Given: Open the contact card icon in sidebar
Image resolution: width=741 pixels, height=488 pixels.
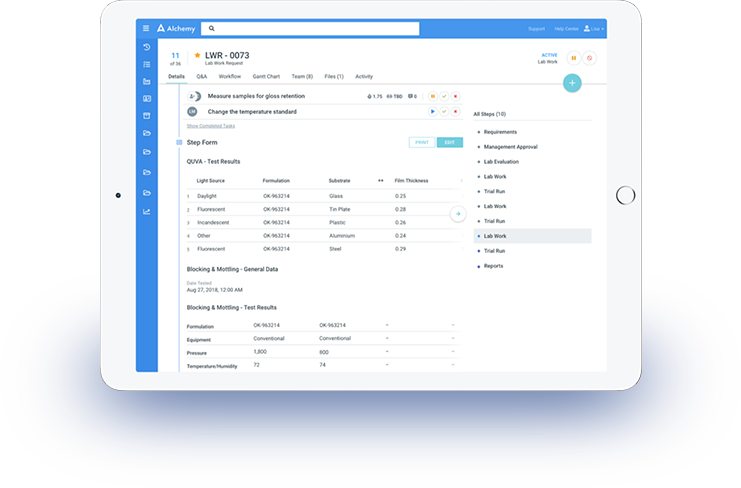Looking at the screenshot, I should (147, 99).
